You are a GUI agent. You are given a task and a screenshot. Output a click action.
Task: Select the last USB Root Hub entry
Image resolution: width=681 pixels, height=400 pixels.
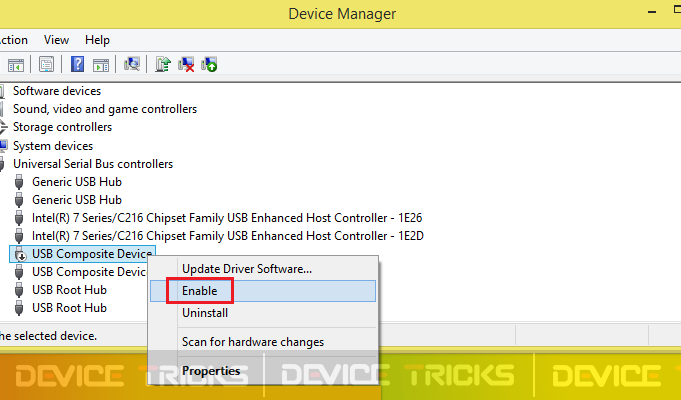click(69, 308)
